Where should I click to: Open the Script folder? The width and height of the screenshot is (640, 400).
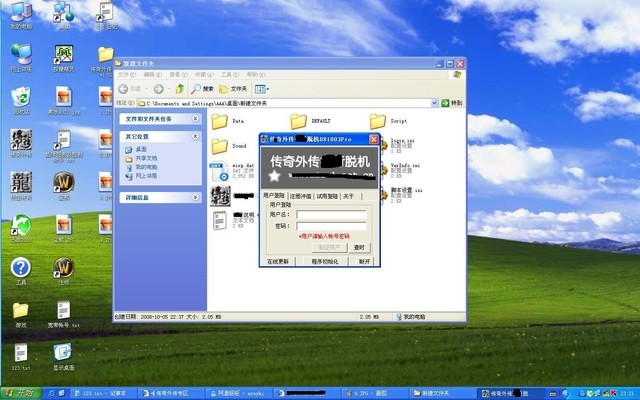tap(388, 121)
